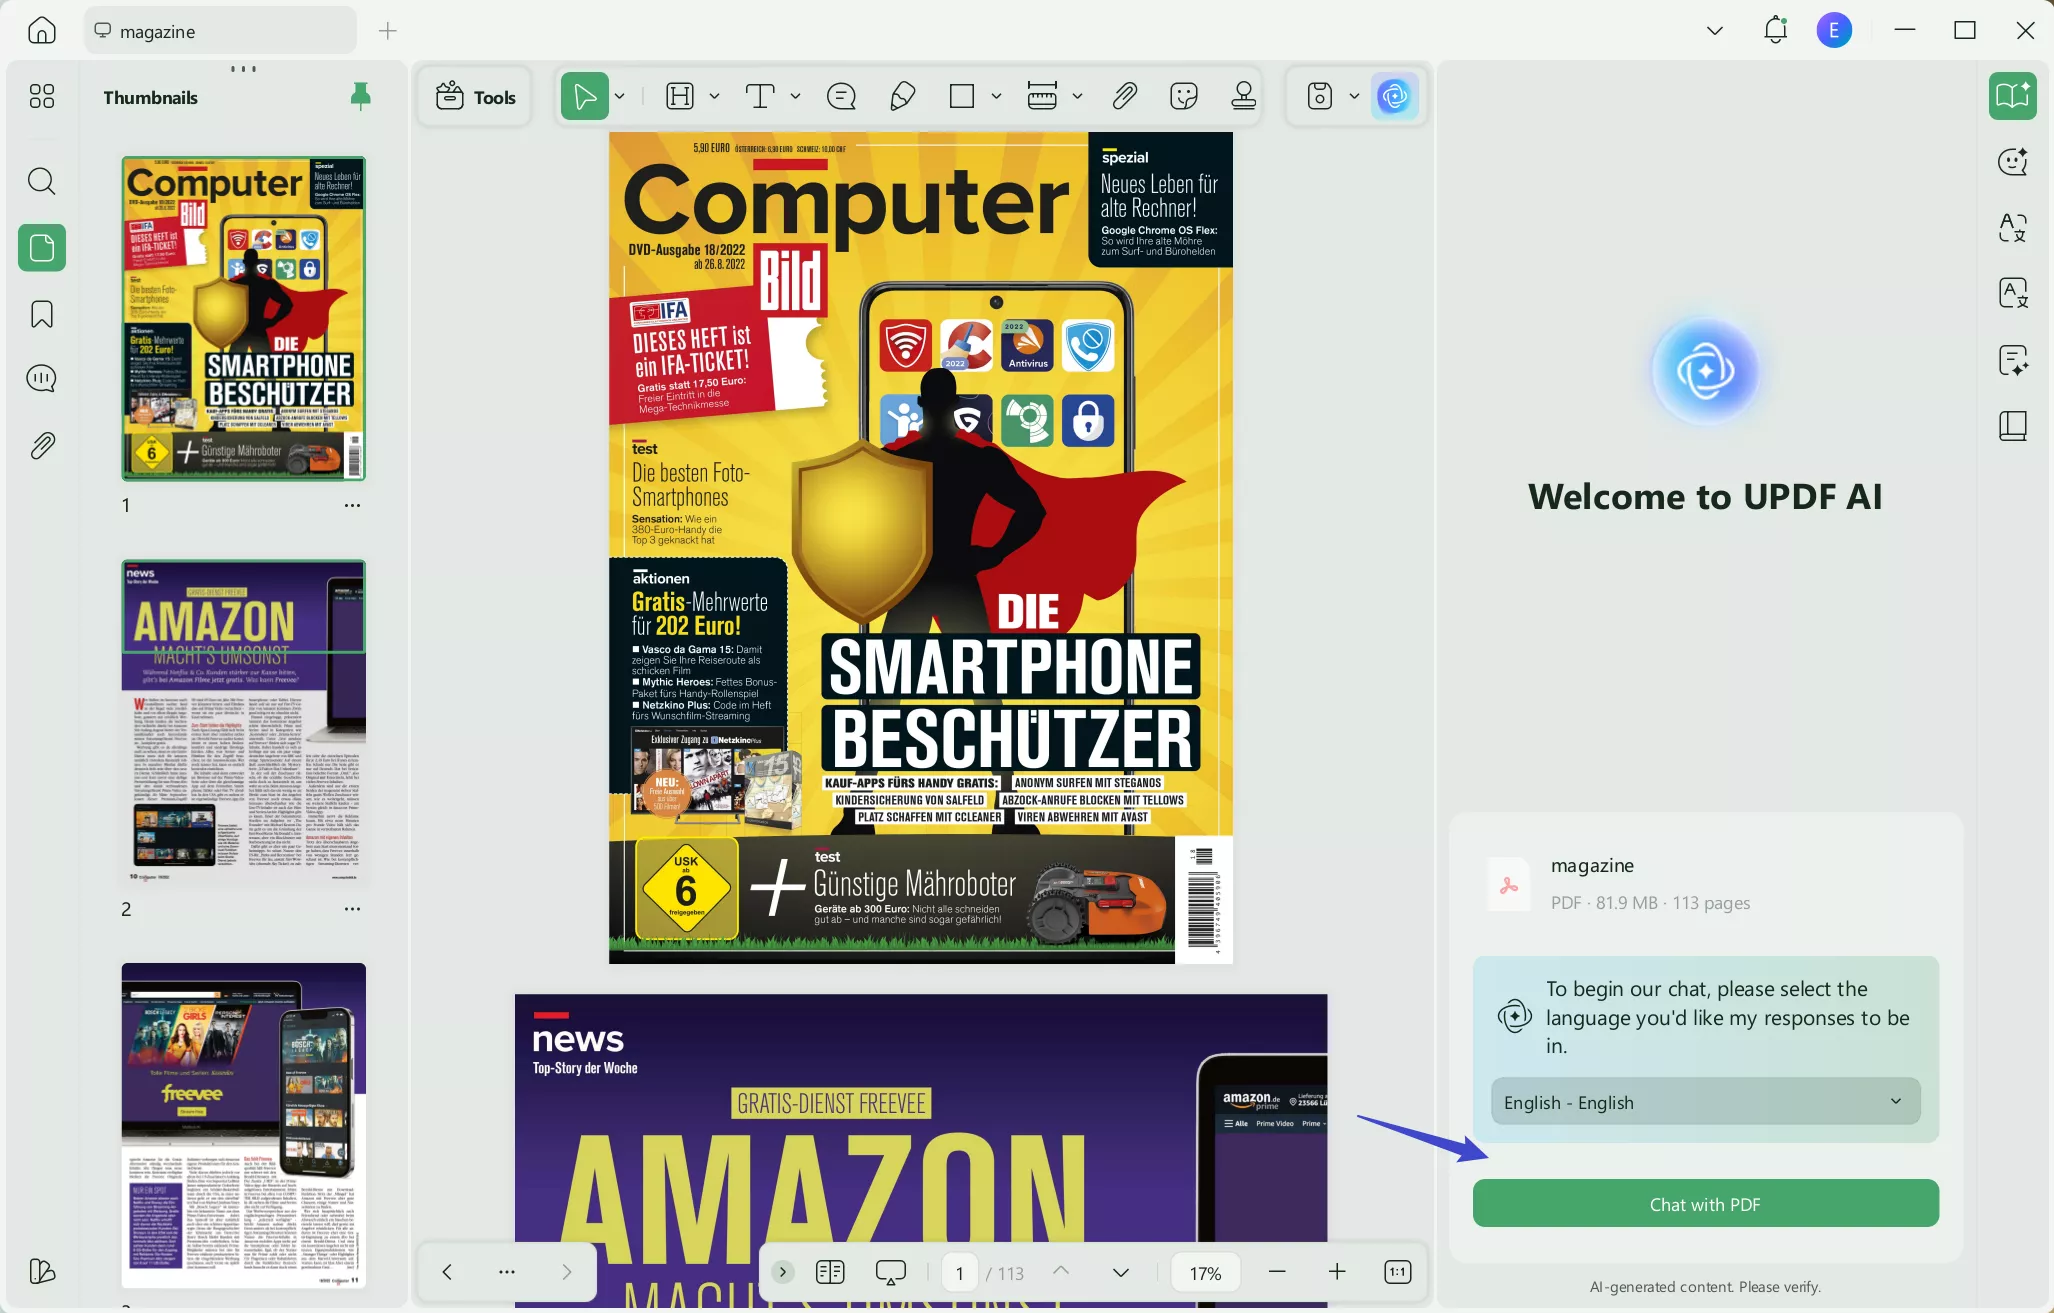Go back with previous view arrow

[x=447, y=1272]
